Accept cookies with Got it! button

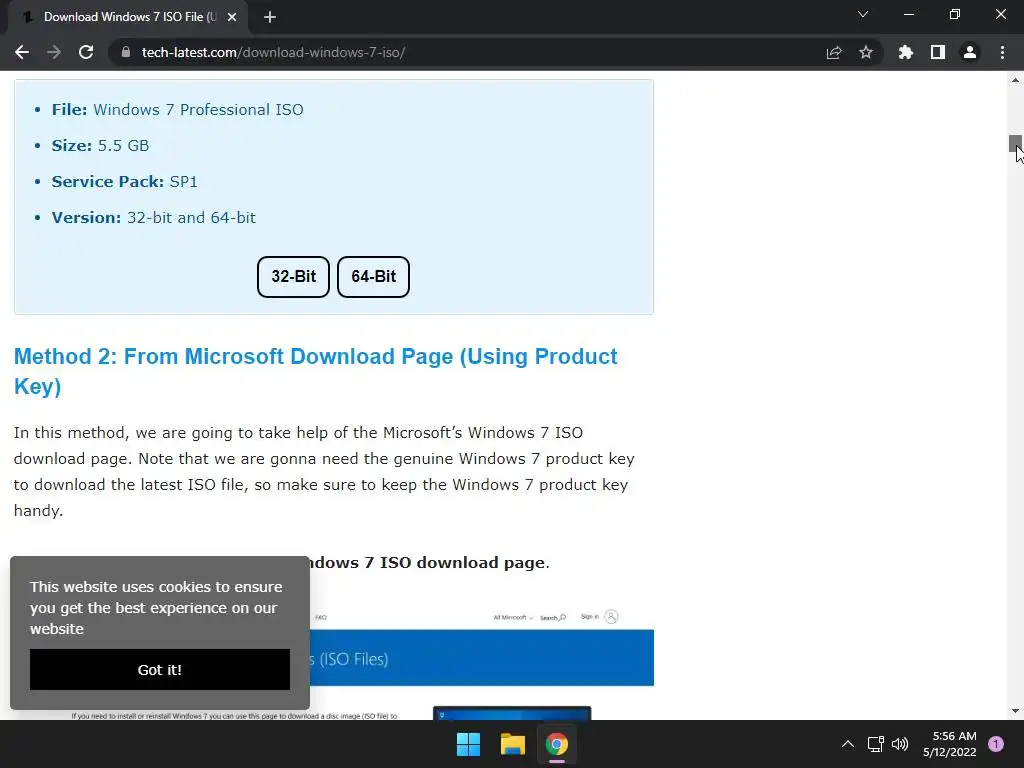[x=160, y=669]
